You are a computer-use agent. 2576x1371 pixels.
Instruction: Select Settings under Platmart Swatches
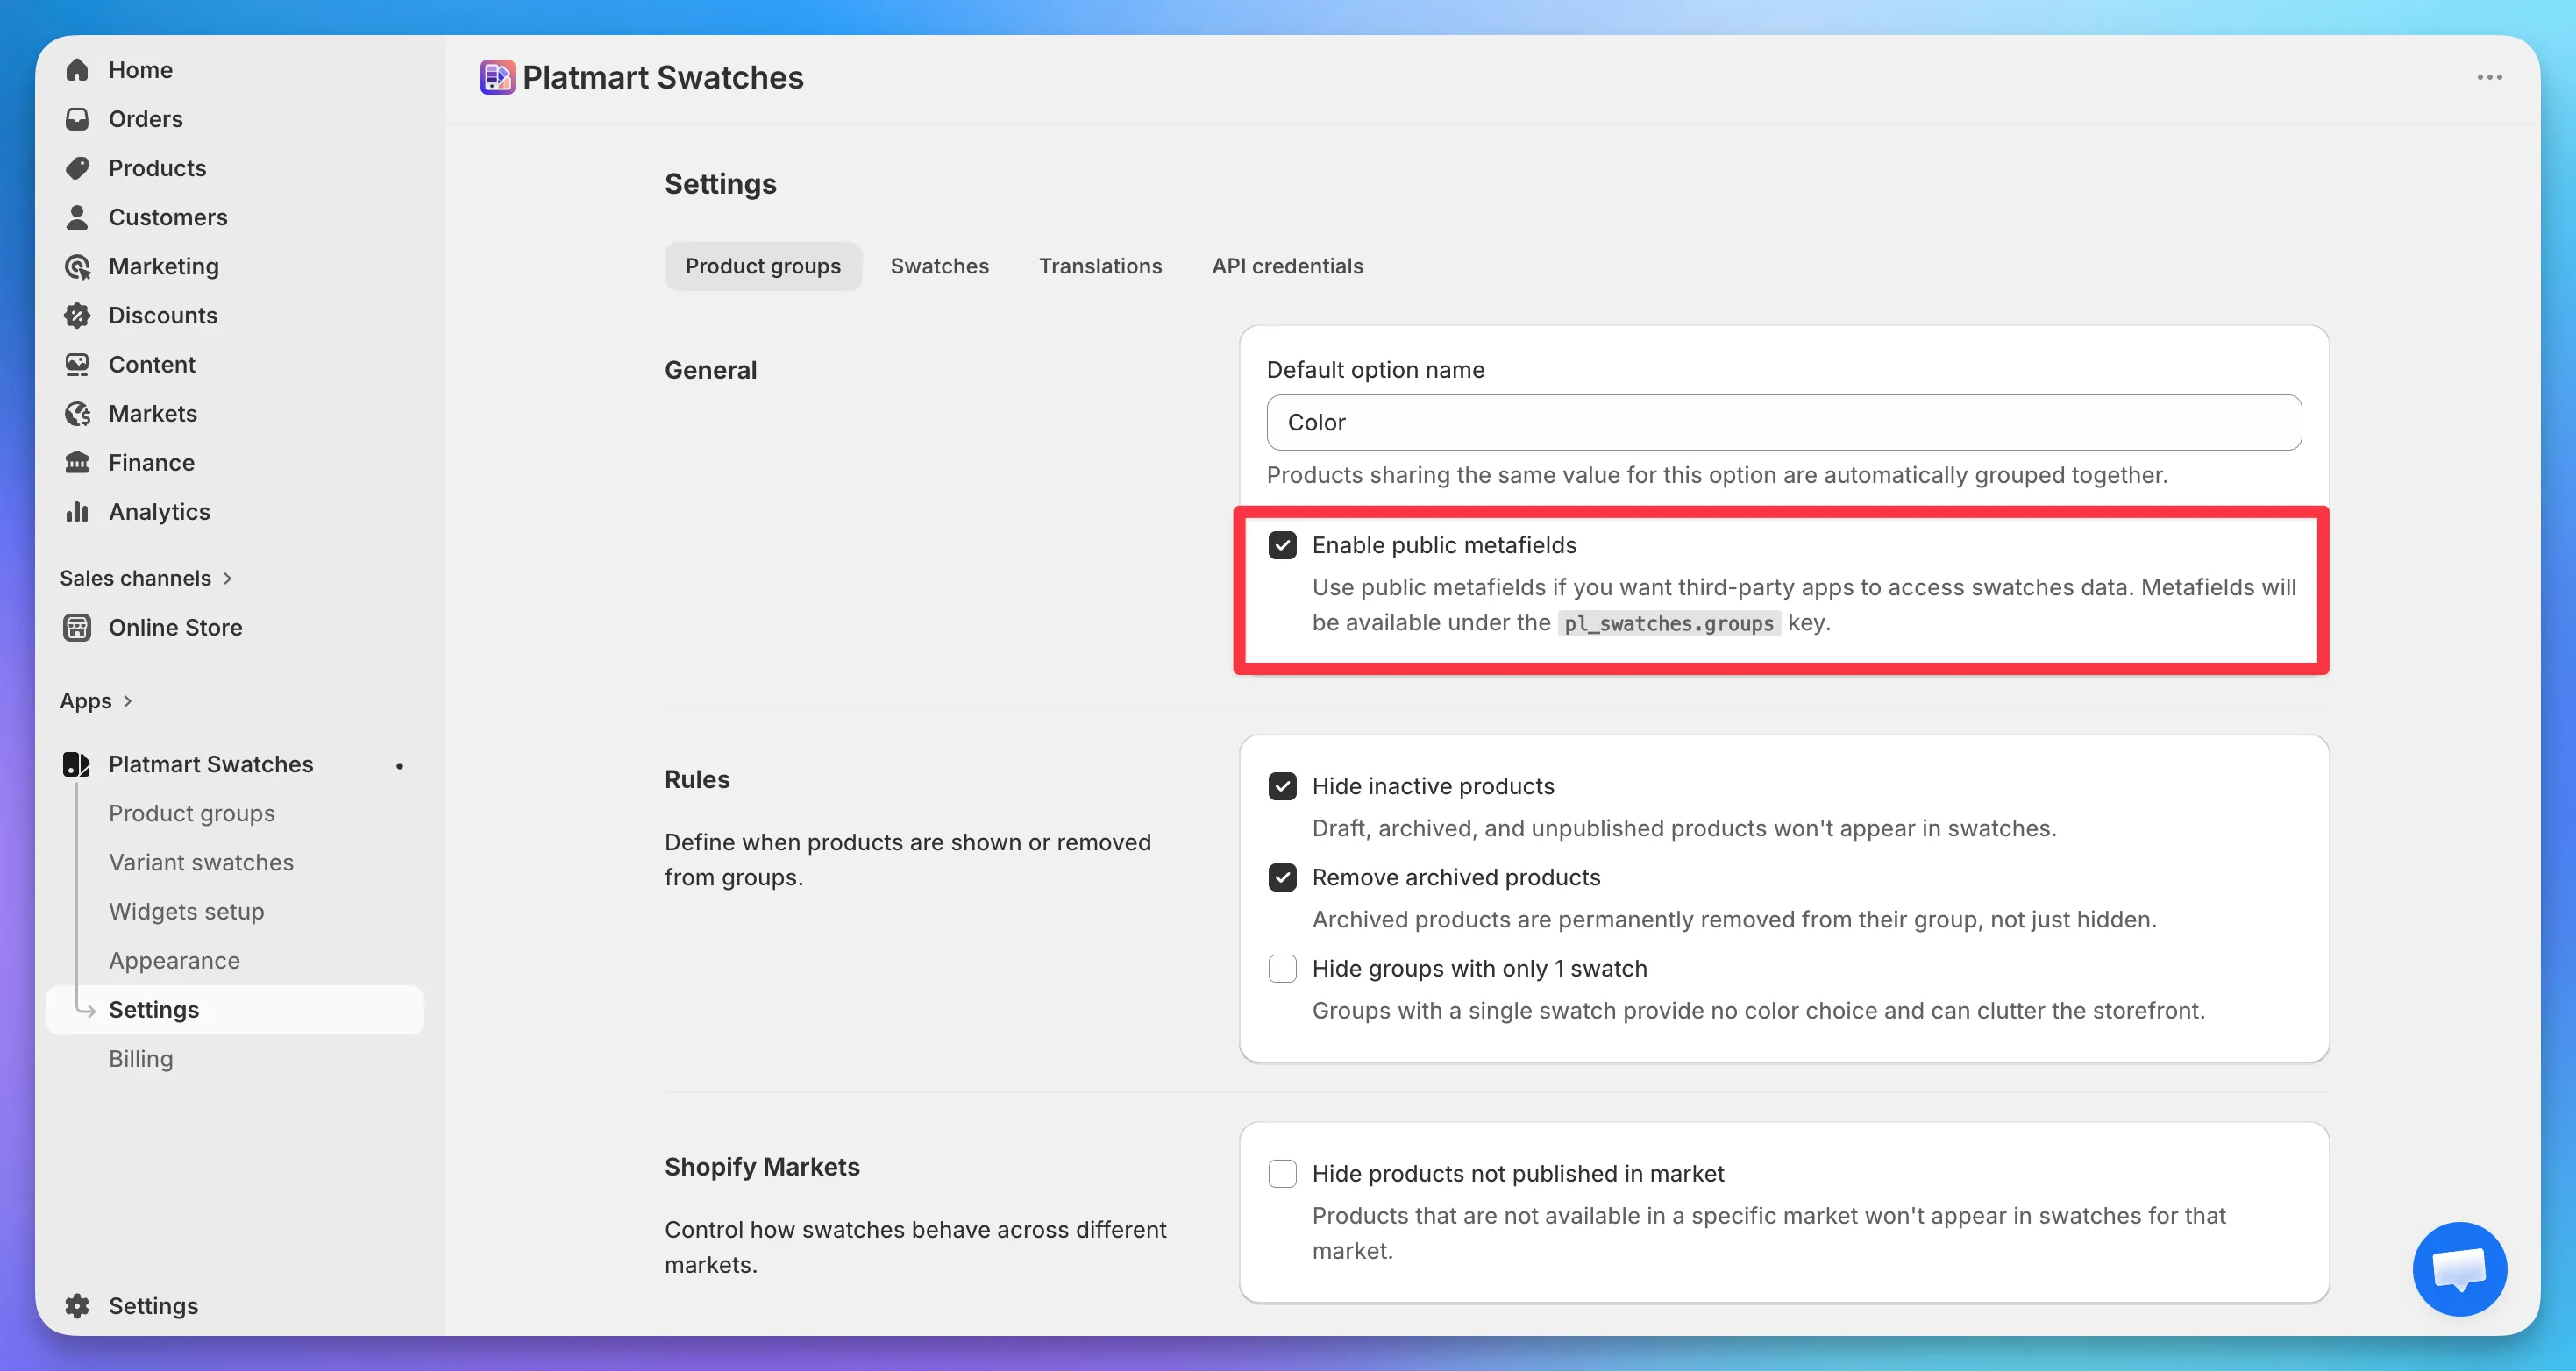(236, 1009)
